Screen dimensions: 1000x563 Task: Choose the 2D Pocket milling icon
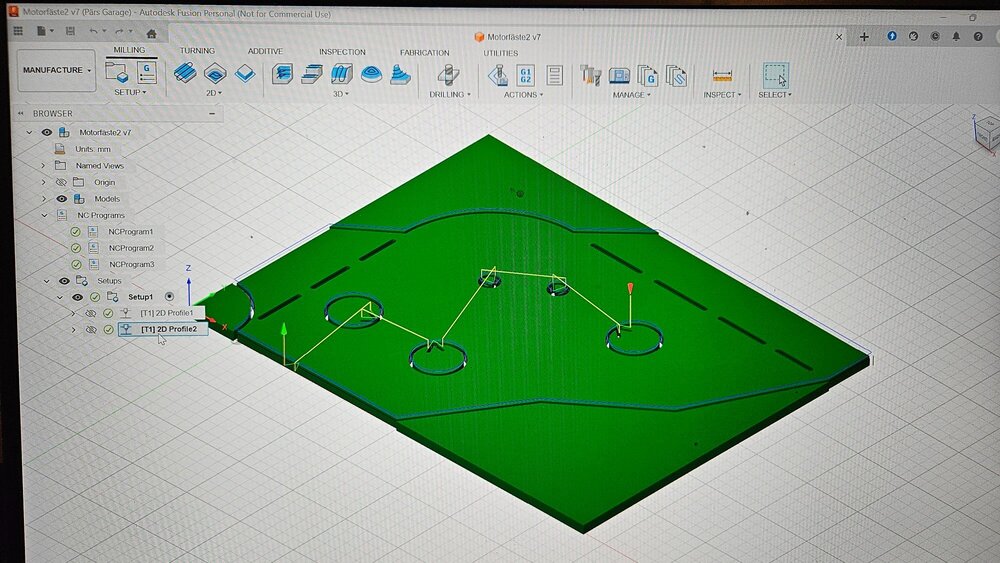[x=215, y=73]
